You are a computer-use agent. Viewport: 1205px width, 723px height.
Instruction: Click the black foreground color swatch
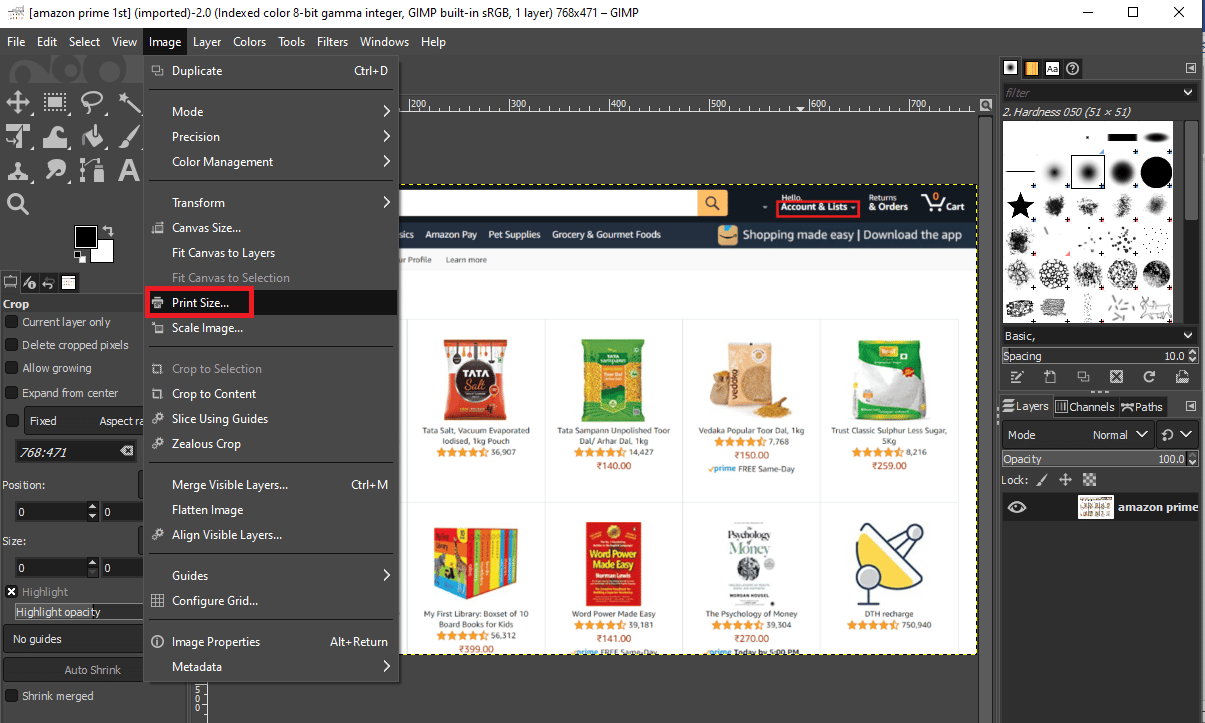pyautogui.click(x=86, y=236)
